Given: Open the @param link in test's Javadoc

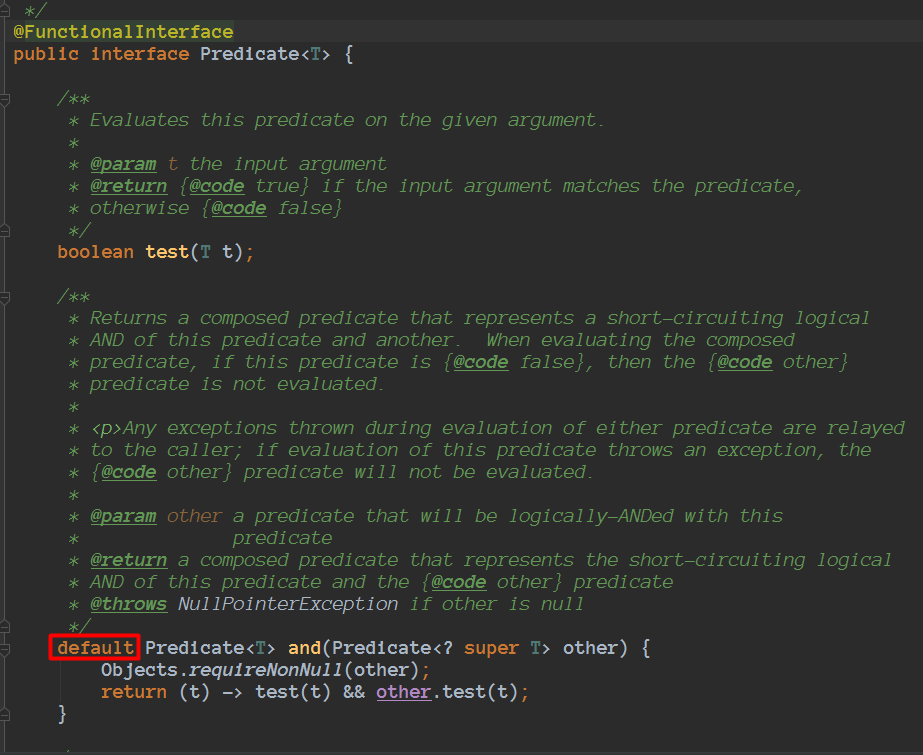Looking at the screenshot, I should 123,163.
